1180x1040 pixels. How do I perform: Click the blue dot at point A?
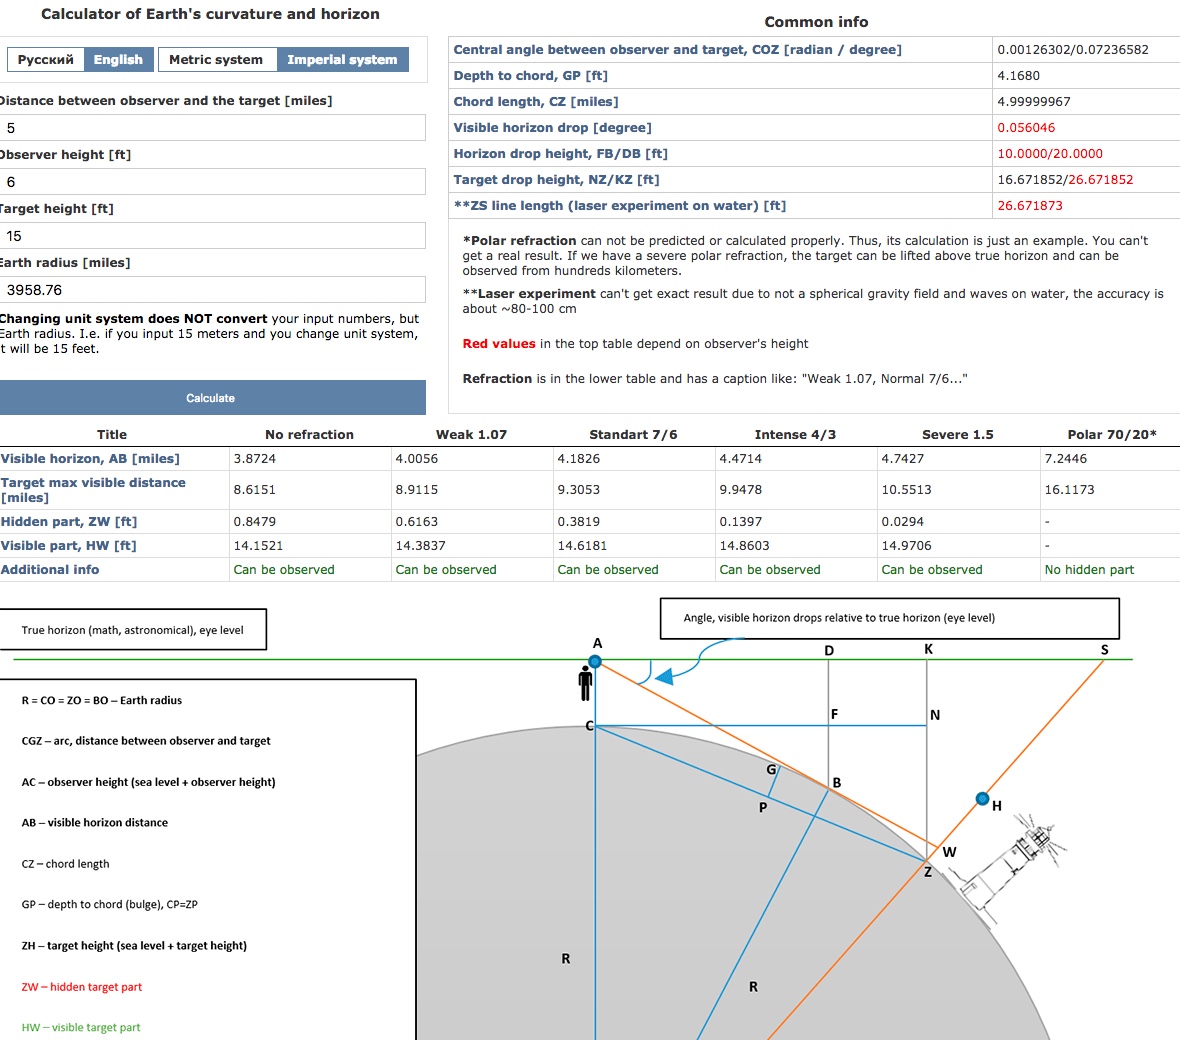coord(595,661)
